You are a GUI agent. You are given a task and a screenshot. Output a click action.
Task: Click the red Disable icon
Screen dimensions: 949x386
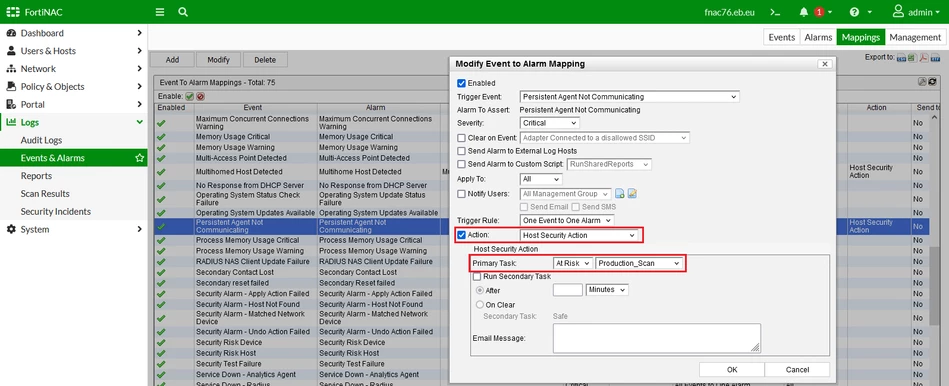200,96
